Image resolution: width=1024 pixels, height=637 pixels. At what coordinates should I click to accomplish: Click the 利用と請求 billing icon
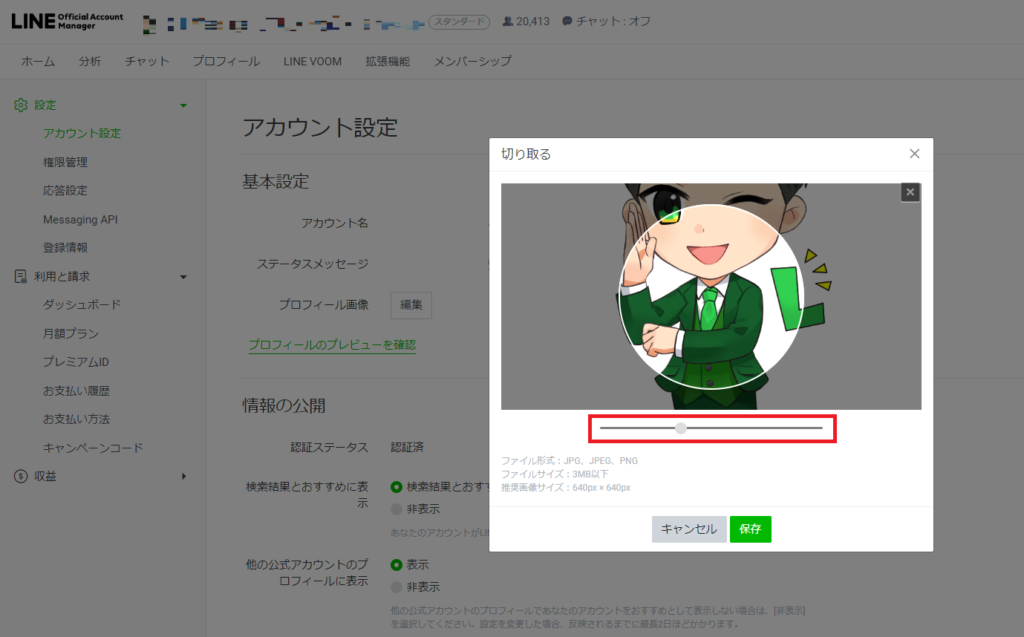(18, 276)
